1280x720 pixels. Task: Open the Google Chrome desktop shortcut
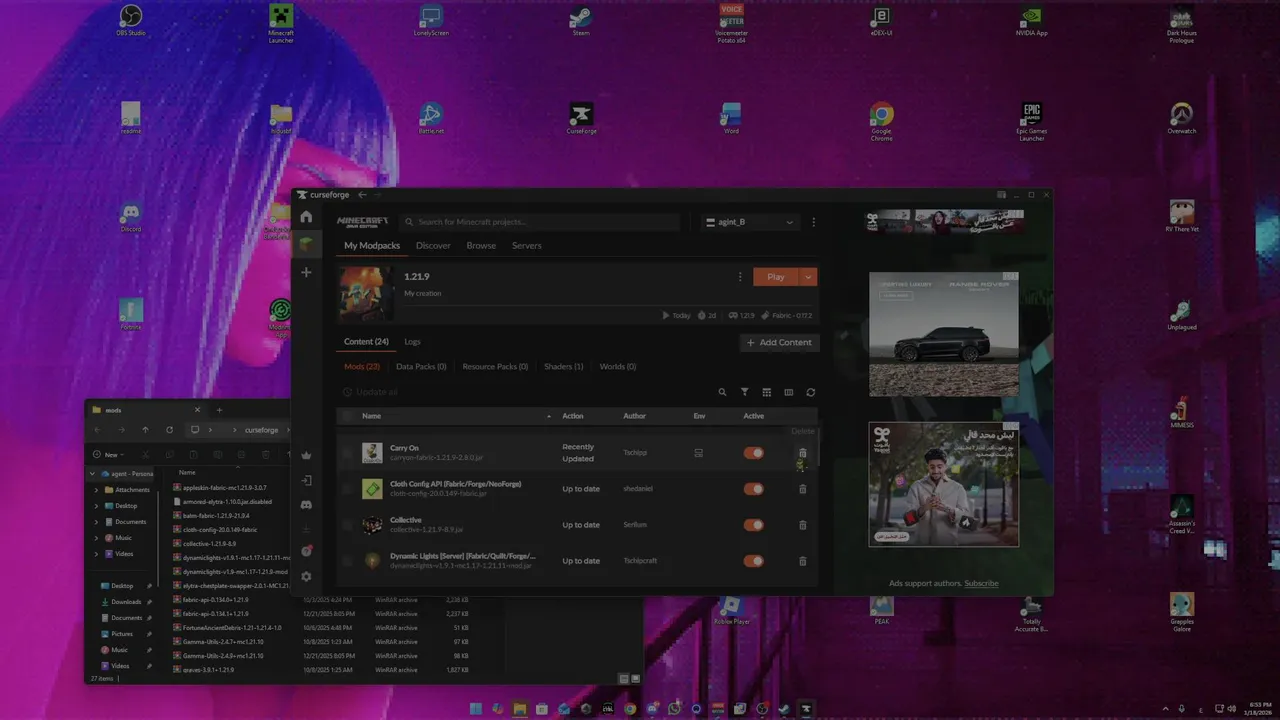881,121
